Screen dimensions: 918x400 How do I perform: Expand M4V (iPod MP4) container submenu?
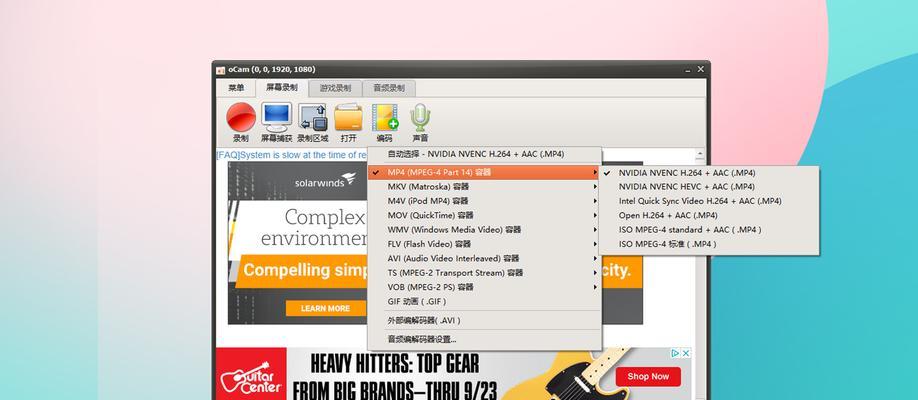[484, 201]
